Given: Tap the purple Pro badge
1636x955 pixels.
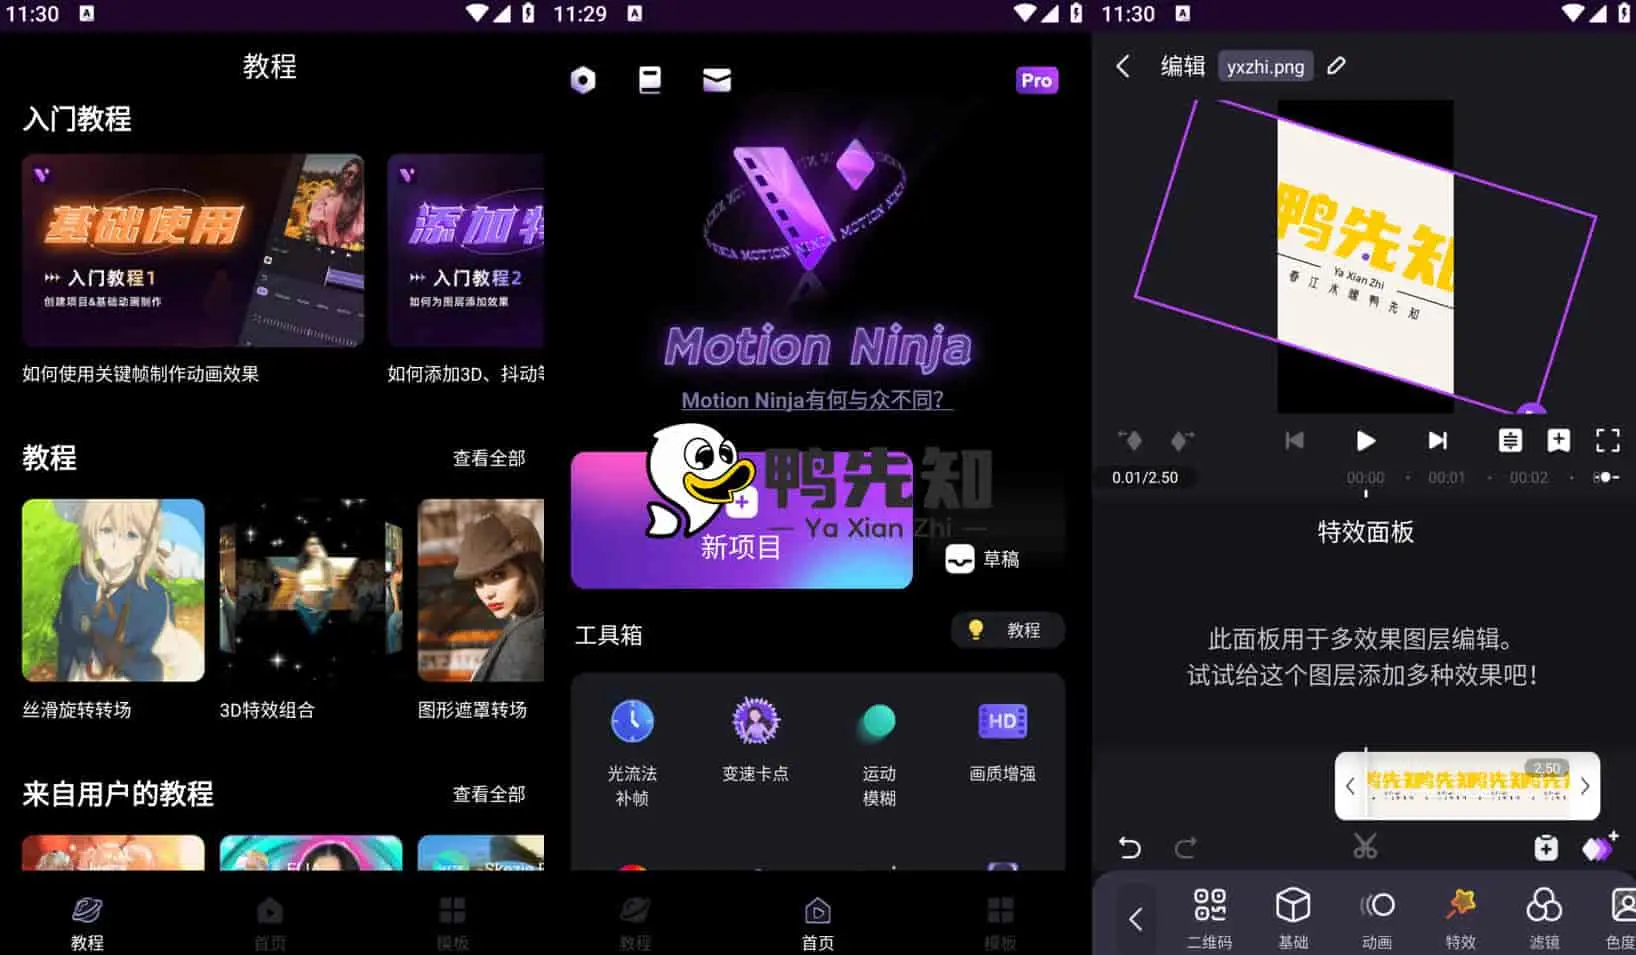Looking at the screenshot, I should [1037, 80].
